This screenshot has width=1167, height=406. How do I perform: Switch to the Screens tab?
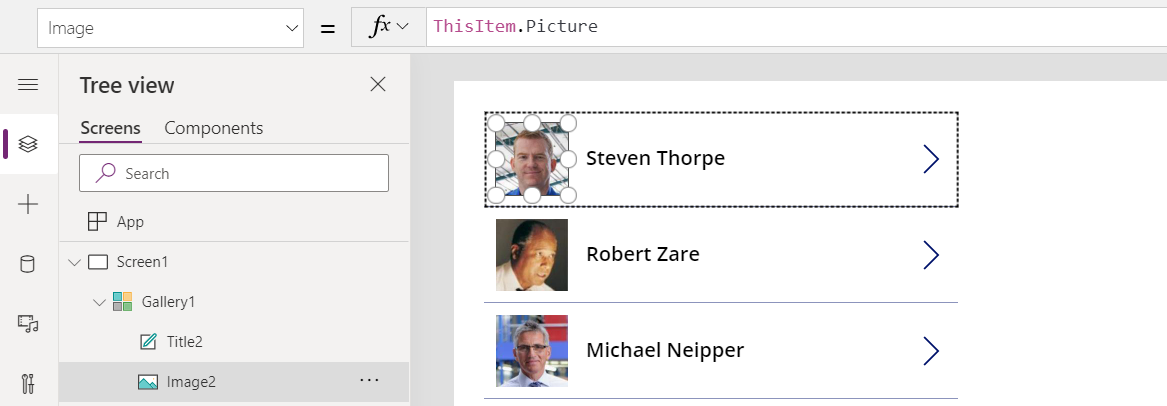pyautogui.click(x=110, y=128)
